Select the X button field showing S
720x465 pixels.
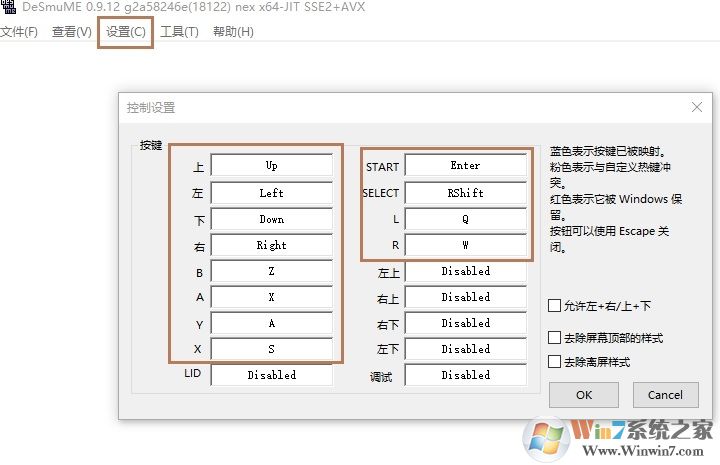click(271, 349)
